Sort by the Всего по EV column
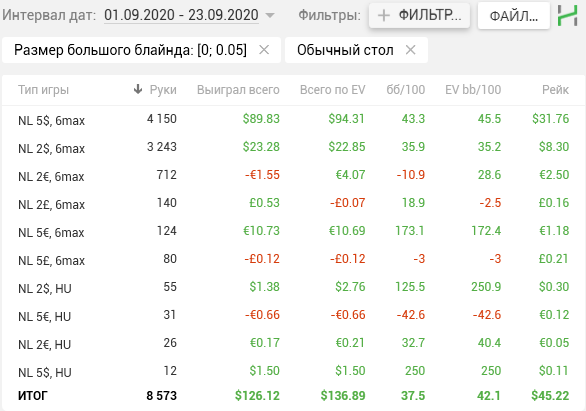This screenshot has height=411, width=586. tap(332, 90)
